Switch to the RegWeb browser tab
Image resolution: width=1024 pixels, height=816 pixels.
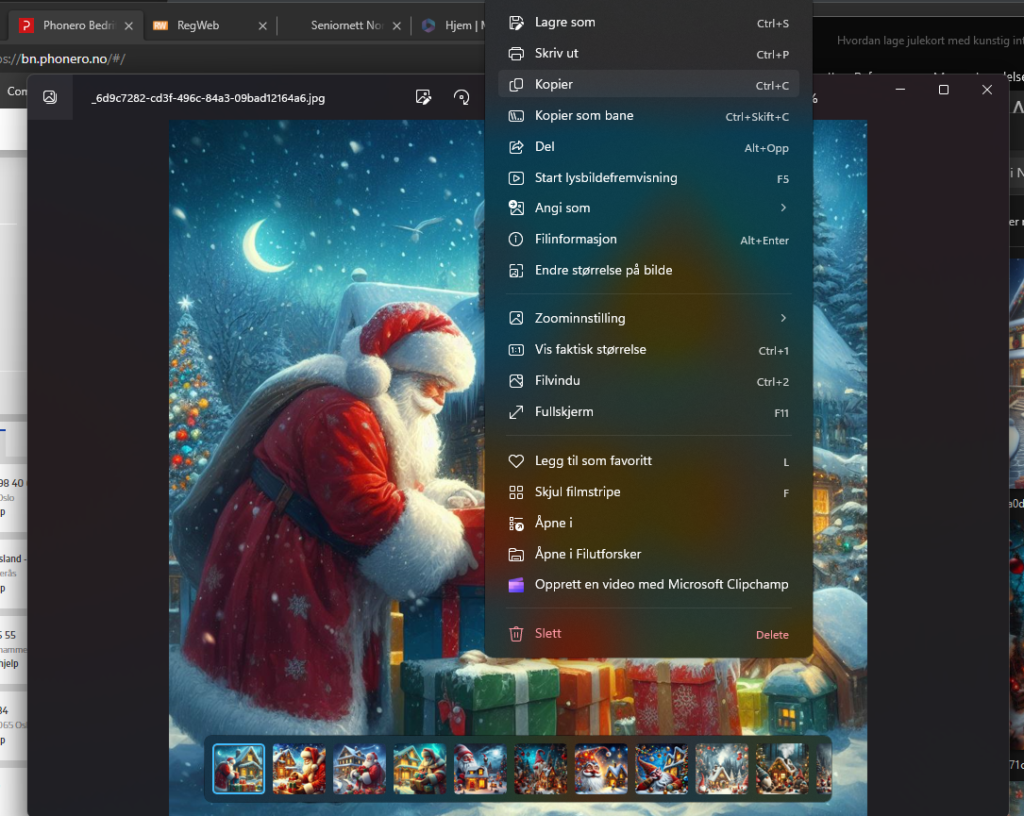[199, 26]
